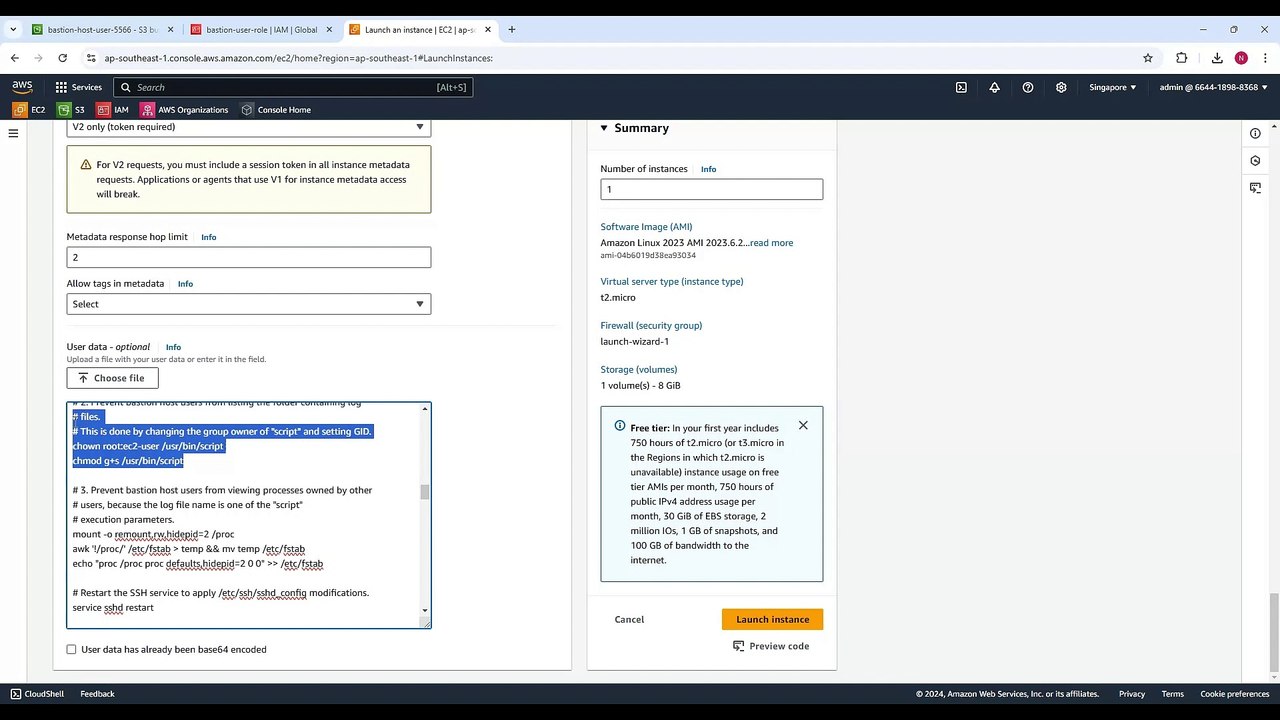Select the Launch an instance EC2 tab
Screen dimensions: 1280x720
point(420,30)
